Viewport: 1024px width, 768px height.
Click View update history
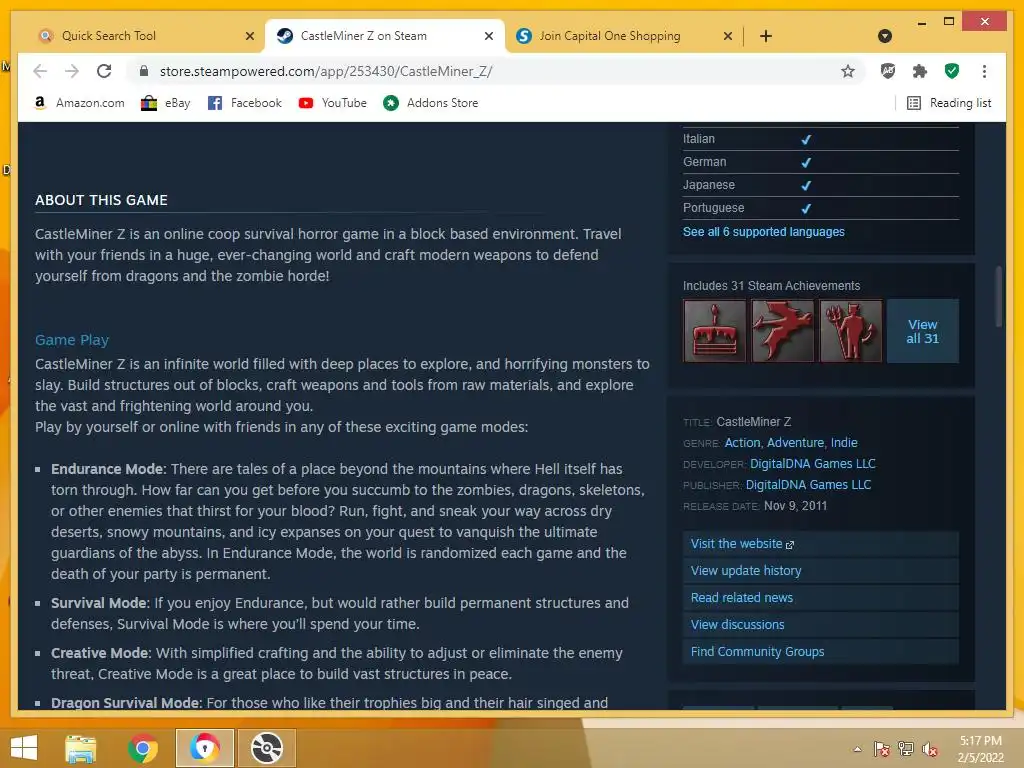tap(820, 571)
